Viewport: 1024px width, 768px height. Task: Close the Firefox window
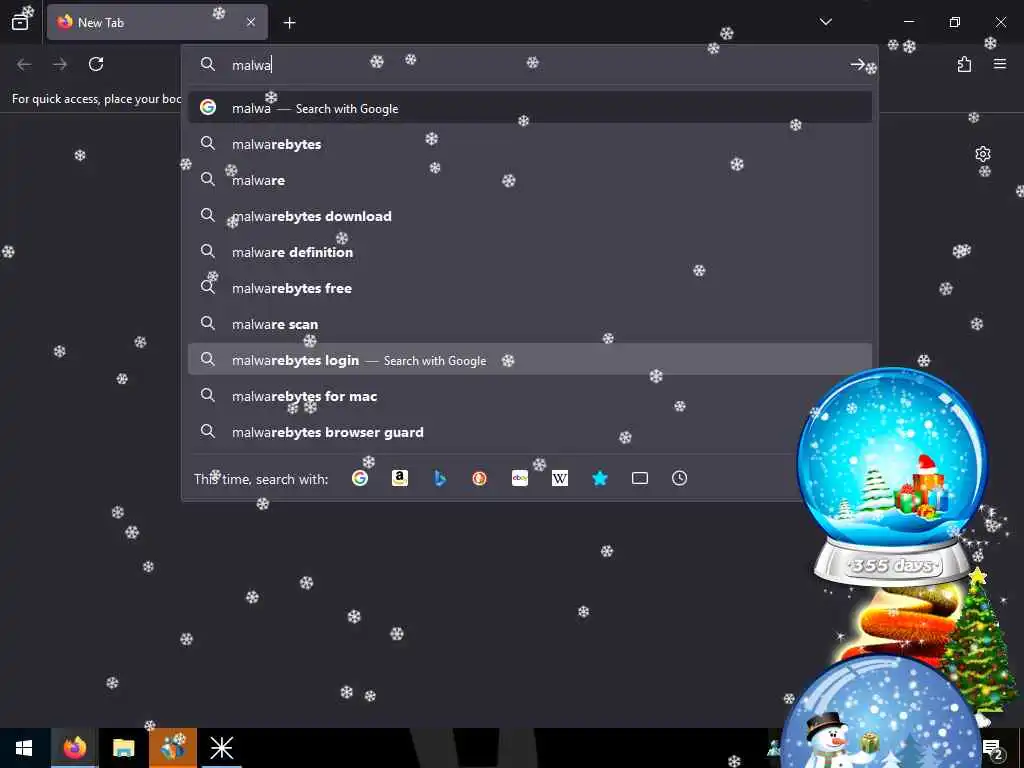[1000, 22]
